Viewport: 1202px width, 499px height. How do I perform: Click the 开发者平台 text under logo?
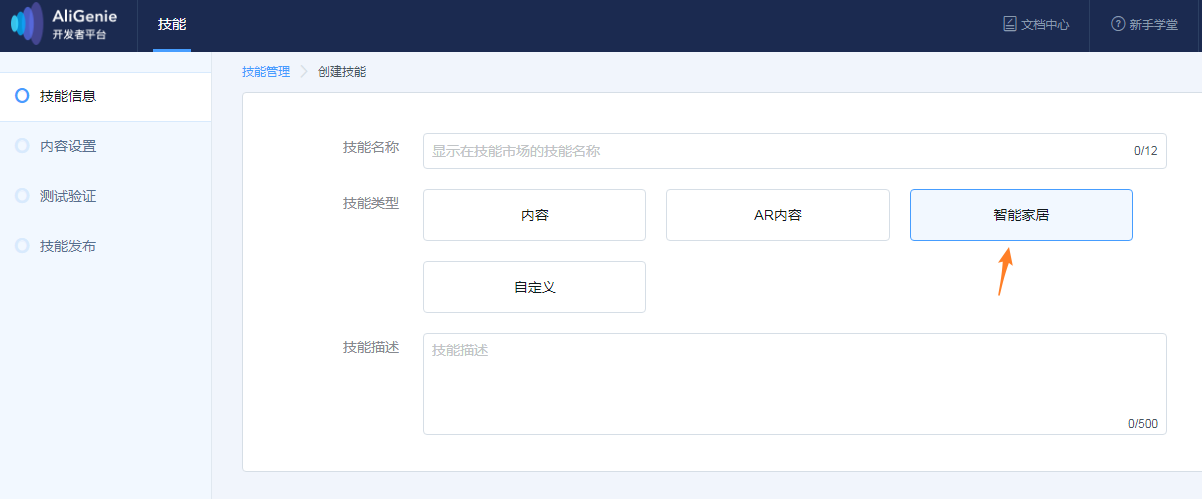point(80,34)
